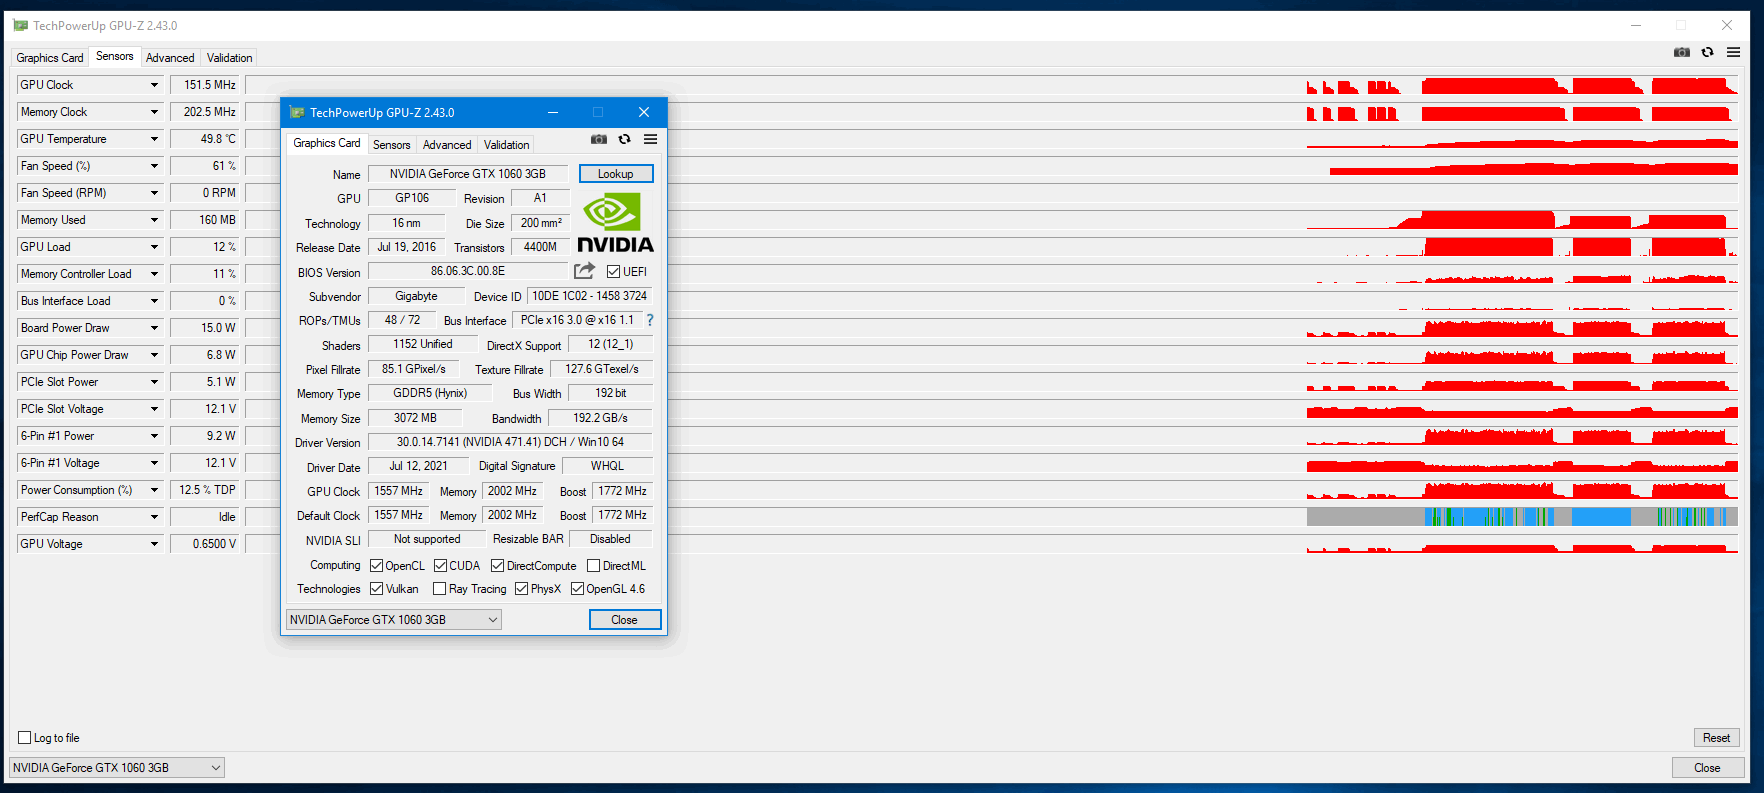Open GPU Clock sensor dropdown arrow
Viewport: 1764px width, 793px height.
[x=154, y=85]
